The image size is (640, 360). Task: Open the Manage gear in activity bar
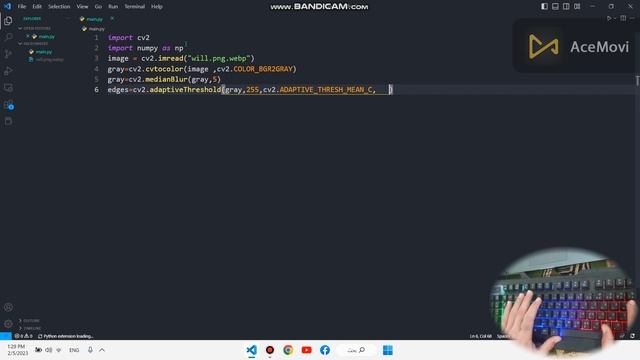(8, 324)
